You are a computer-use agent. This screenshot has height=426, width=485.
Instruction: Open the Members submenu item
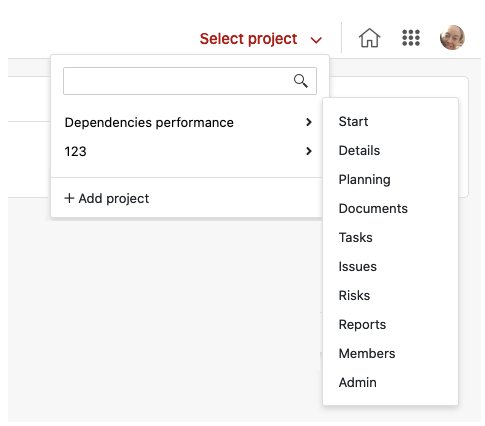pyautogui.click(x=367, y=354)
